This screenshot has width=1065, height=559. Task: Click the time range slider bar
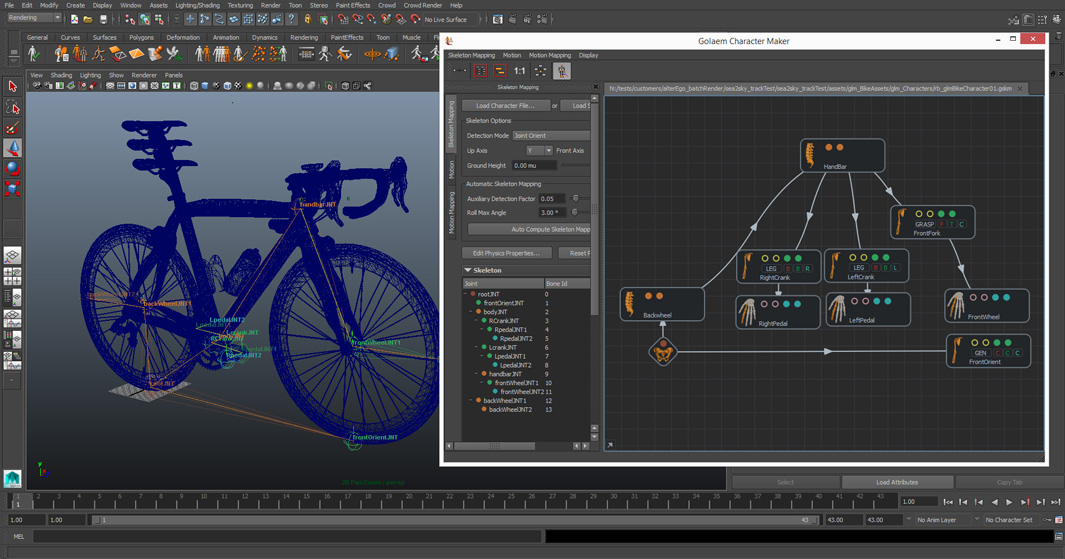(456, 520)
